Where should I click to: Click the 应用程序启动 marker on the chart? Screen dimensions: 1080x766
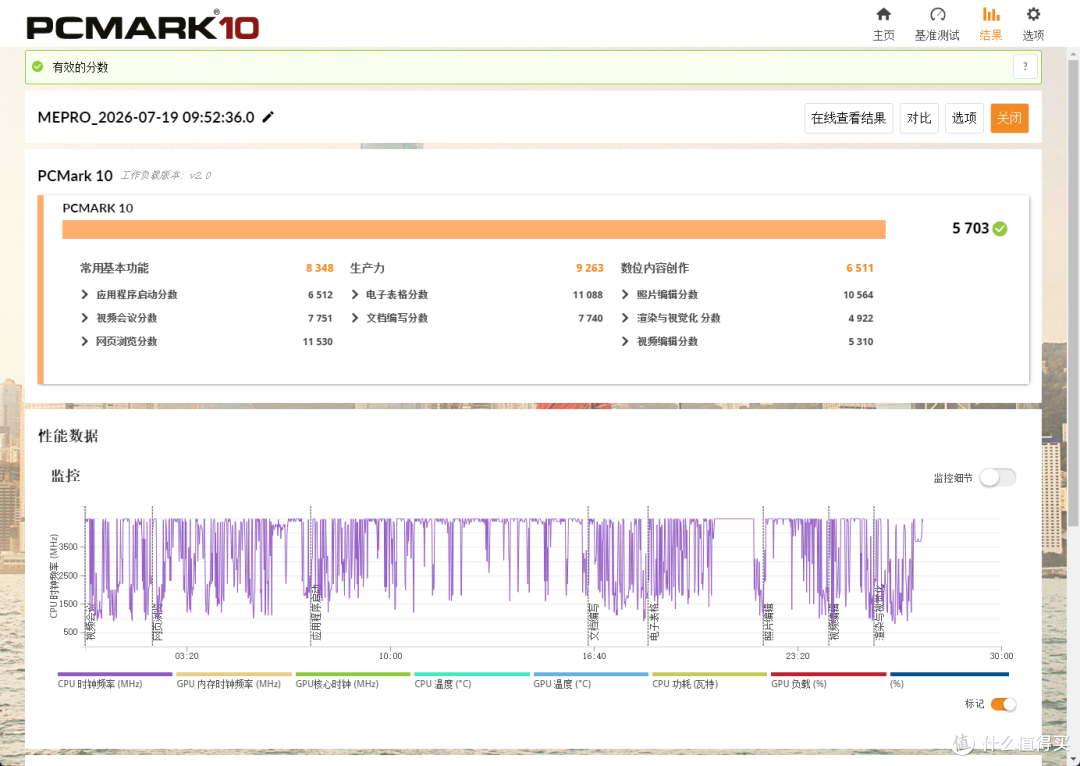[317, 613]
